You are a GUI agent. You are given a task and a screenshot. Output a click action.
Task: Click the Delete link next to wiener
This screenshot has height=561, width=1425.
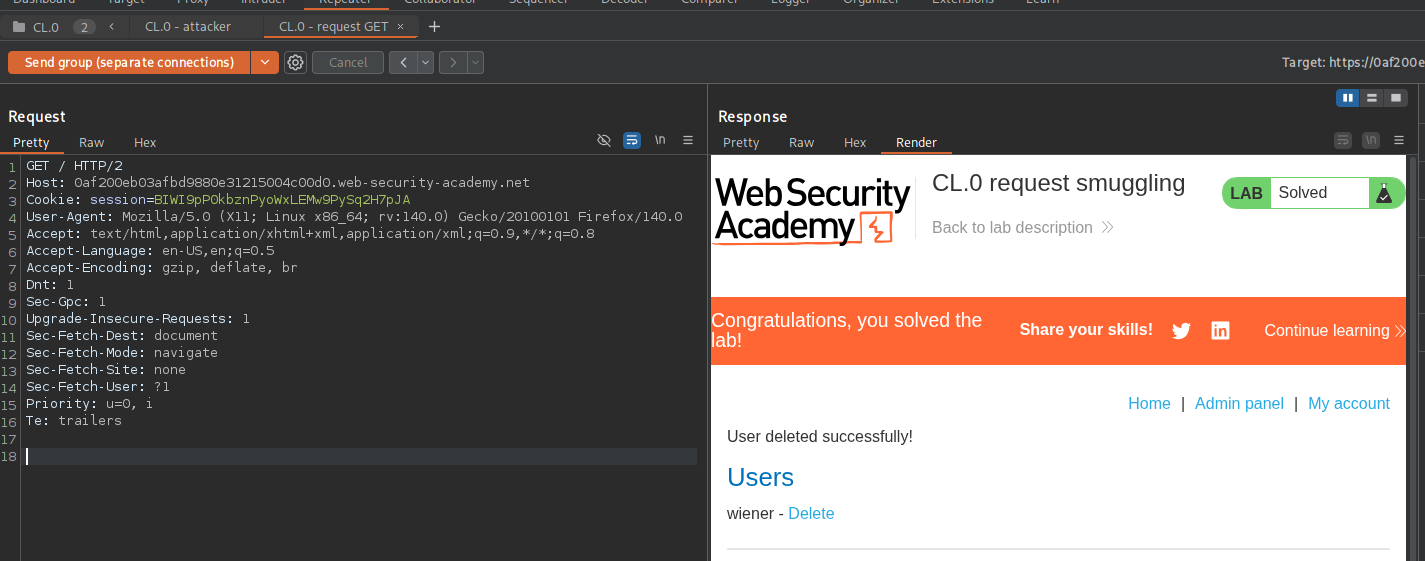click(x=811, y=514)
